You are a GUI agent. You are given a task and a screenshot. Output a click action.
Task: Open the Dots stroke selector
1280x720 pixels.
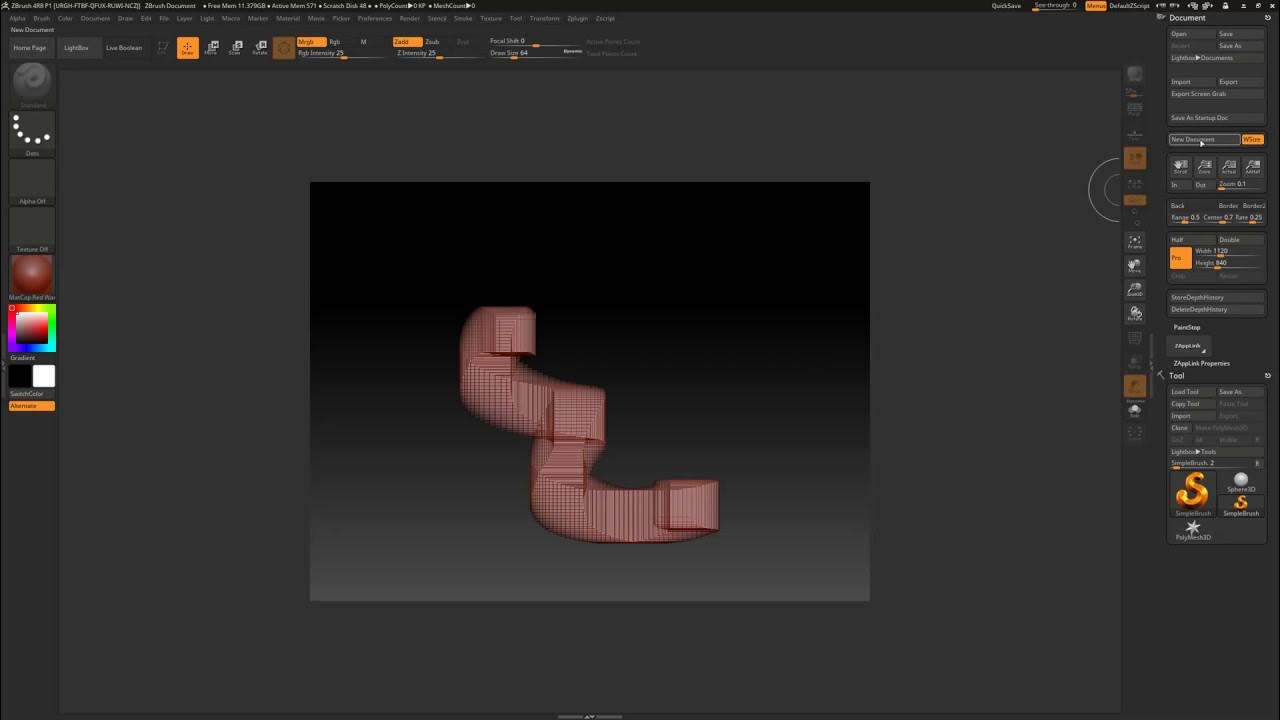point(32,134)
